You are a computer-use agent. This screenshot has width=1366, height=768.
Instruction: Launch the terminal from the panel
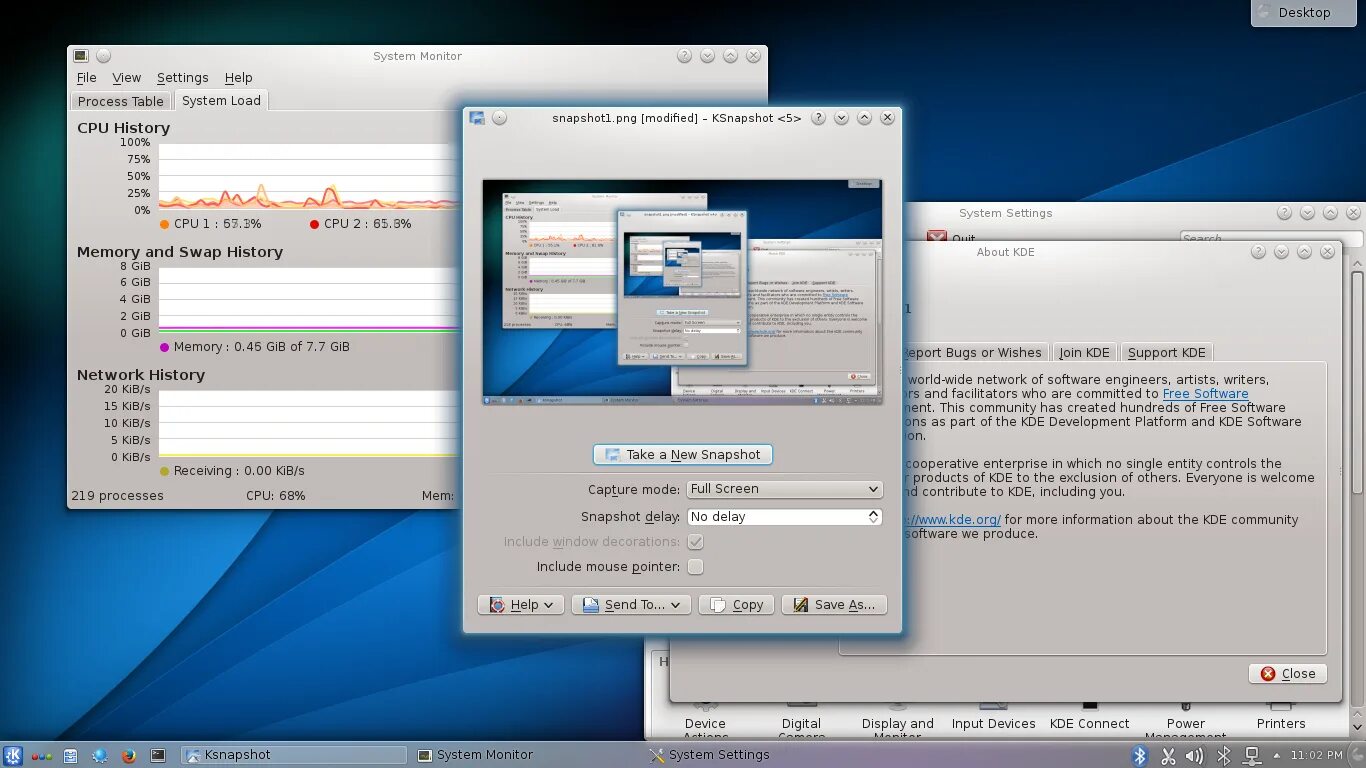(x=158, y=756)
